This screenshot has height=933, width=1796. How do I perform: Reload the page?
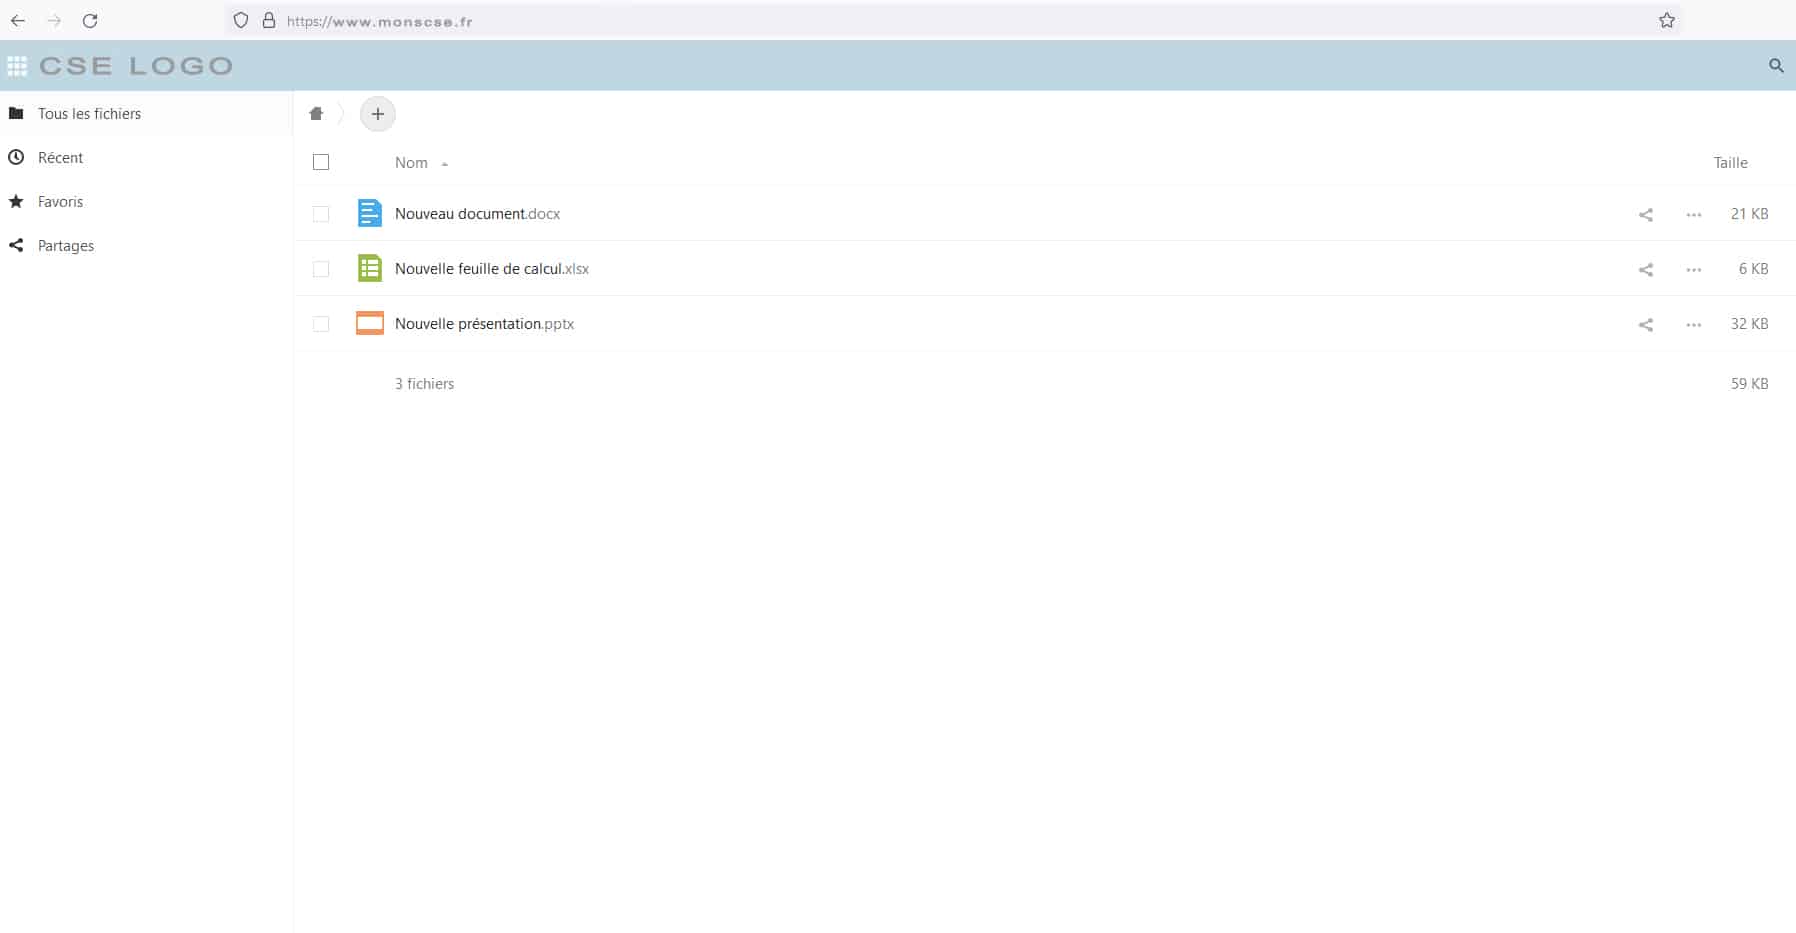(90, 20)
